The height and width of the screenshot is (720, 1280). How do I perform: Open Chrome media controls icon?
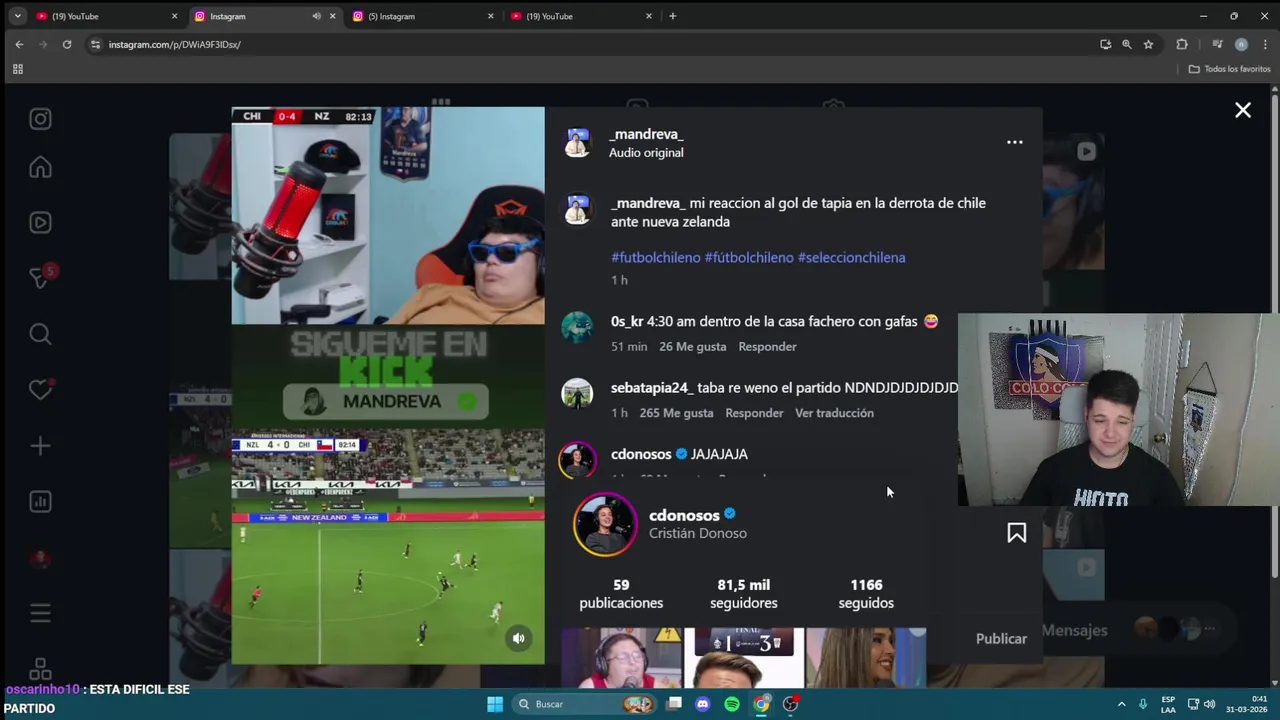[1216, 44]
